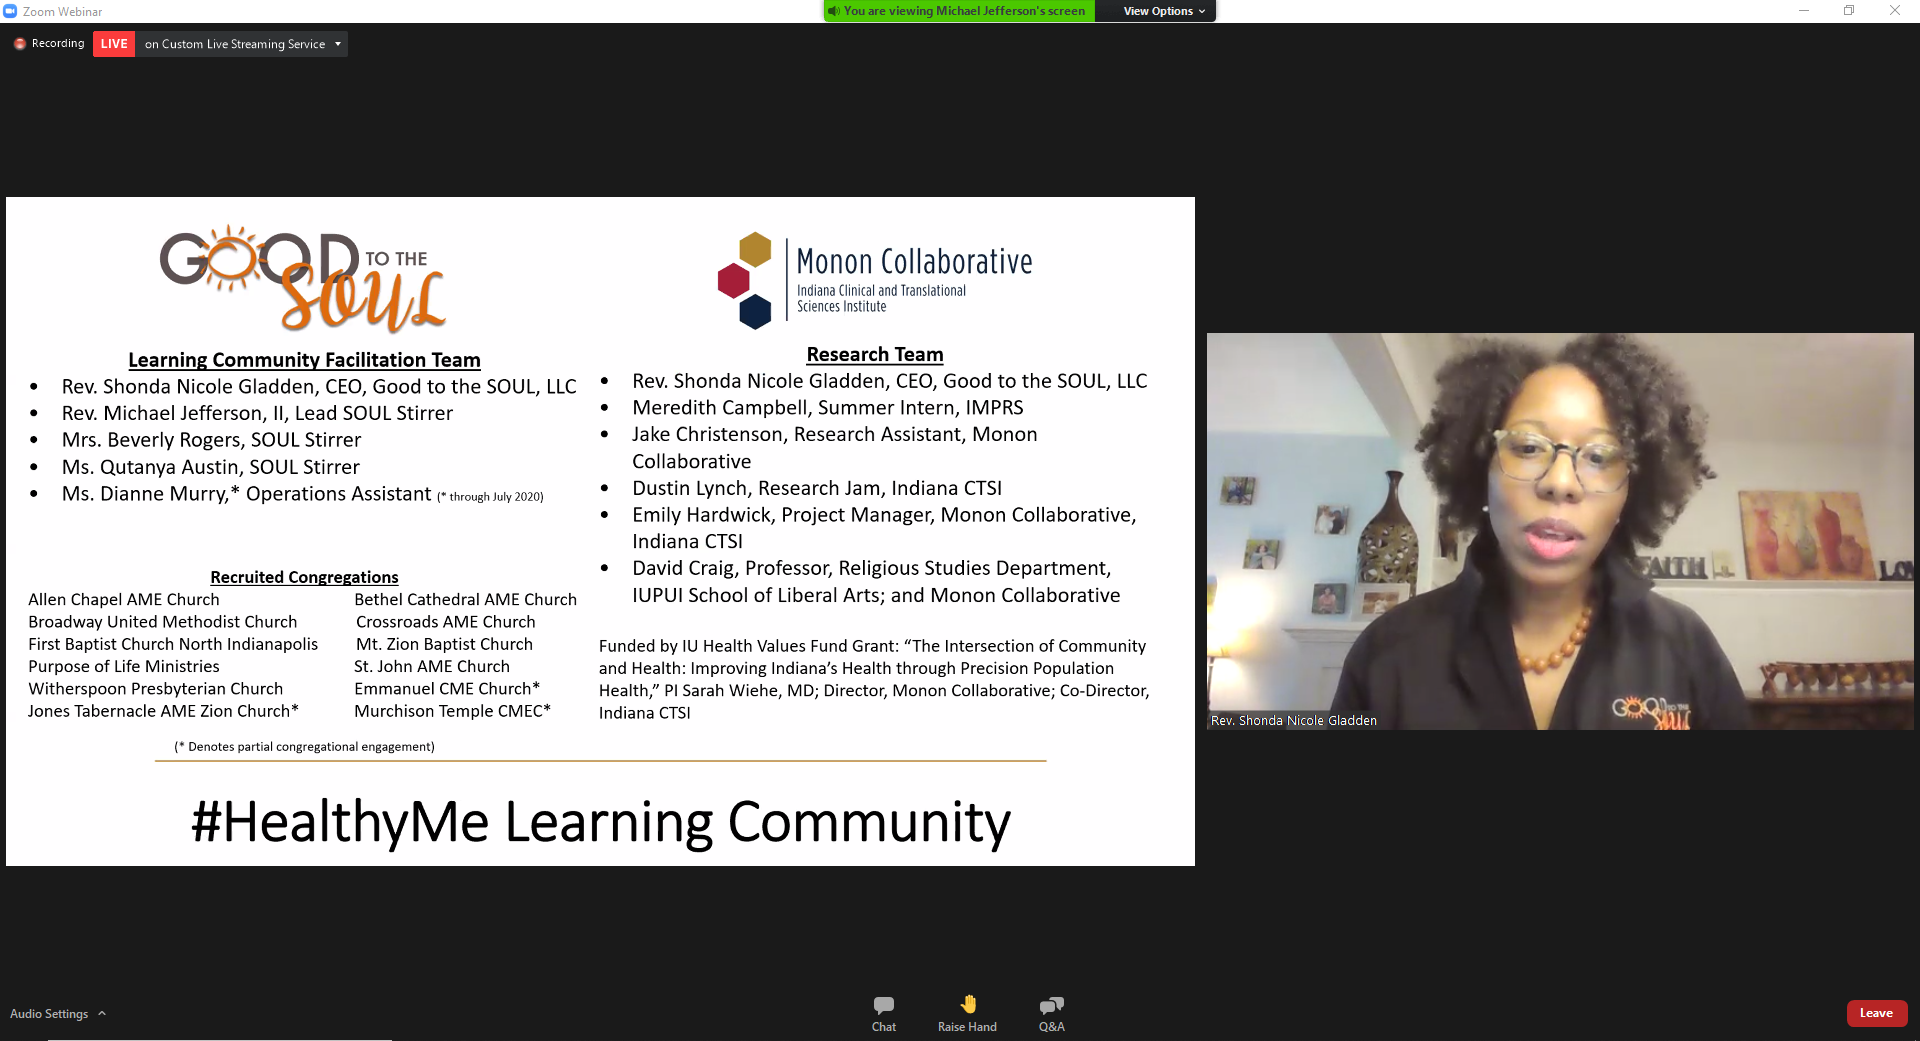Image resolution: width=1920 pixels, height=1041 pixels.
Task: Click 'Purpose of Life Ministries' entry
Action: (124, 666)
